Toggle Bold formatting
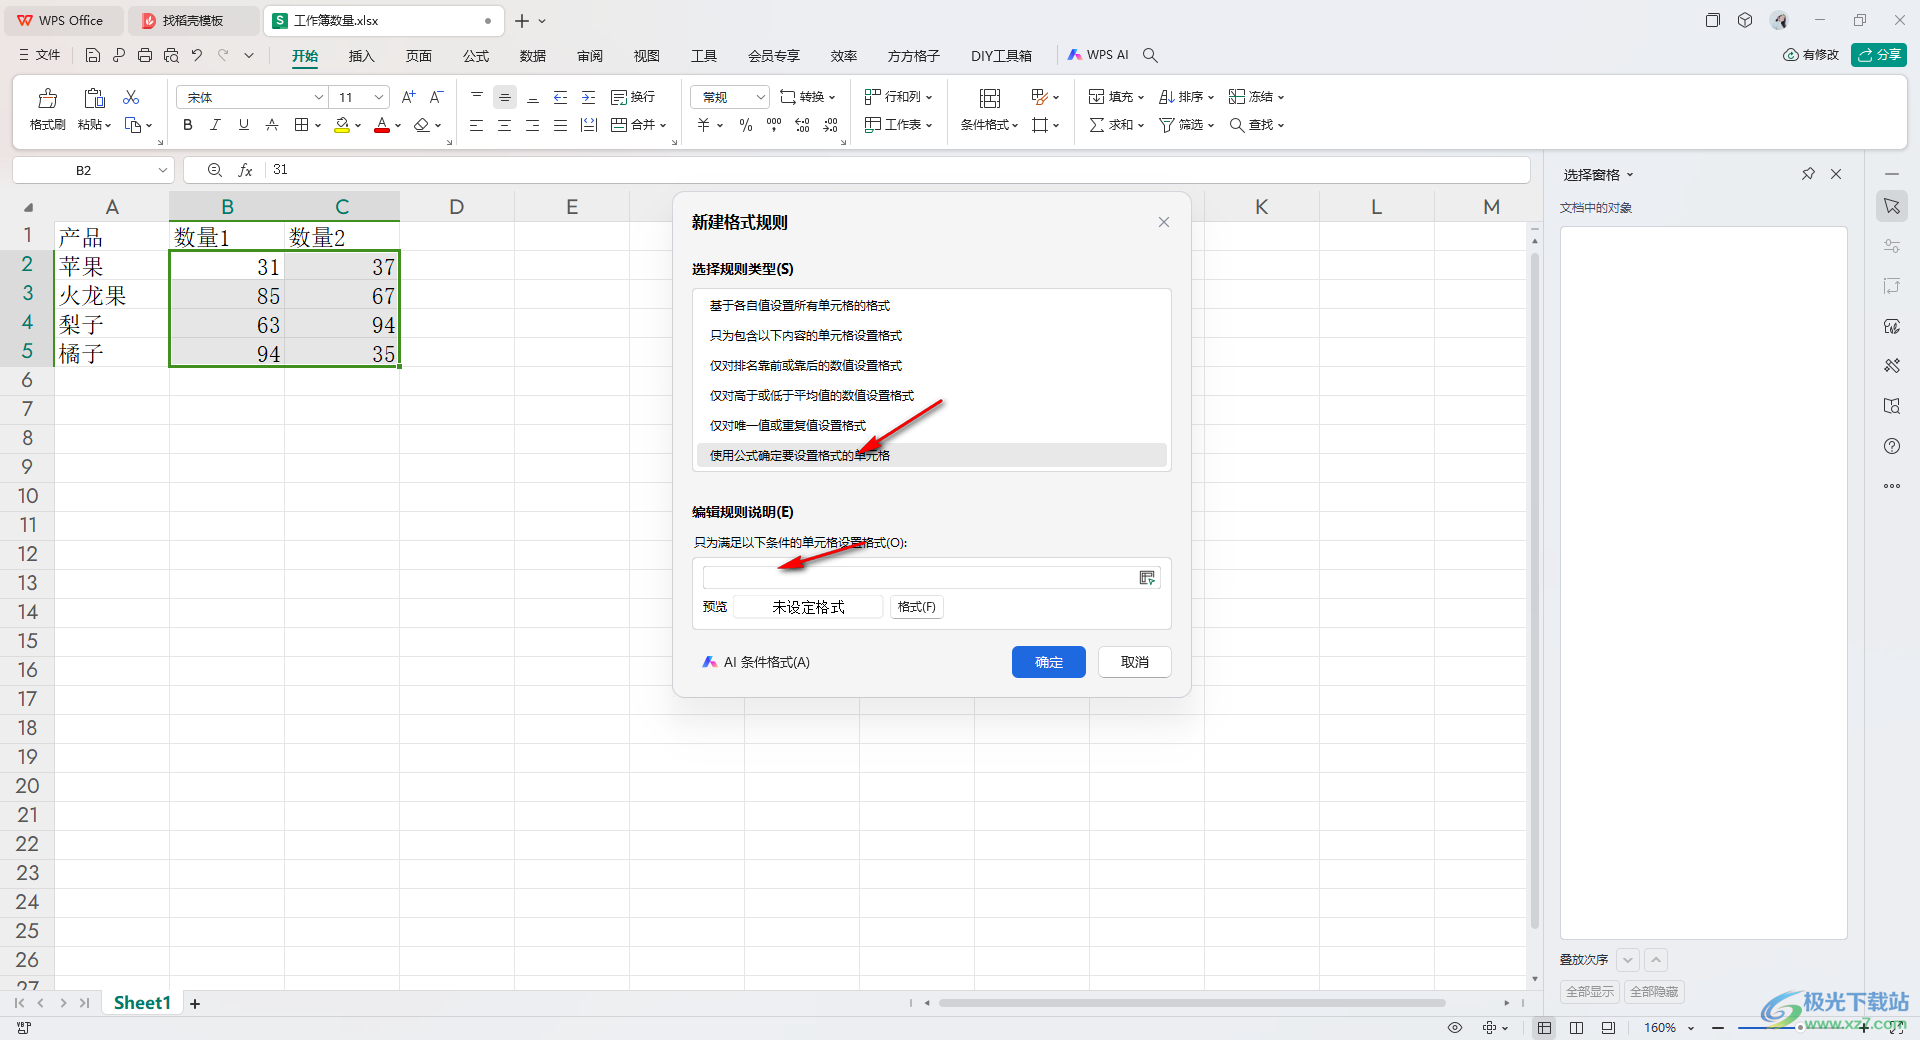 [x=187, y=125]
